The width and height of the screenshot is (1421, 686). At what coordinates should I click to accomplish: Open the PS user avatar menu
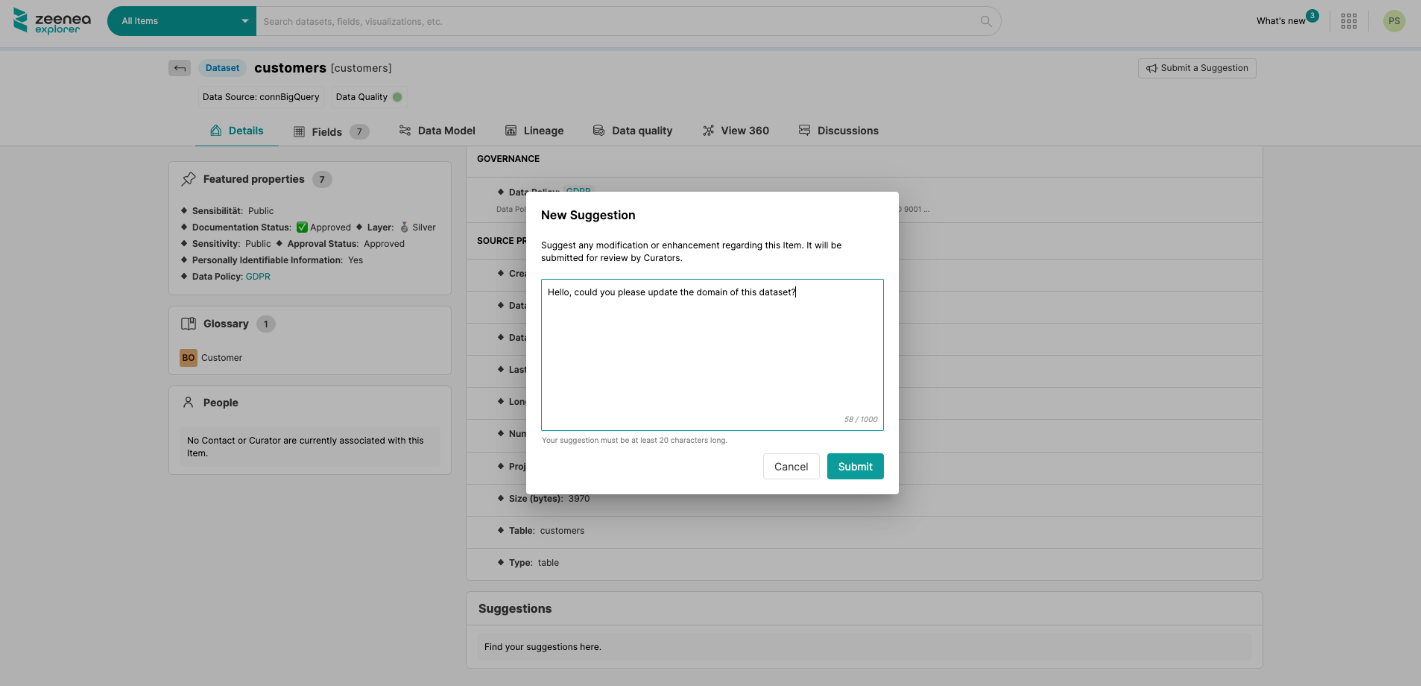pos(1394,21)
